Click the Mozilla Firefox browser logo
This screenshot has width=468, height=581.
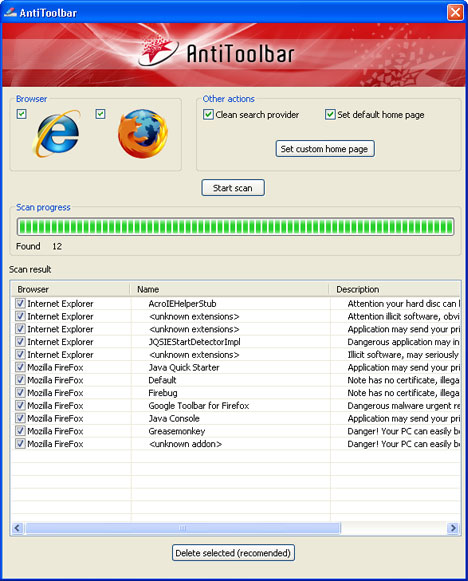[143, 133]
